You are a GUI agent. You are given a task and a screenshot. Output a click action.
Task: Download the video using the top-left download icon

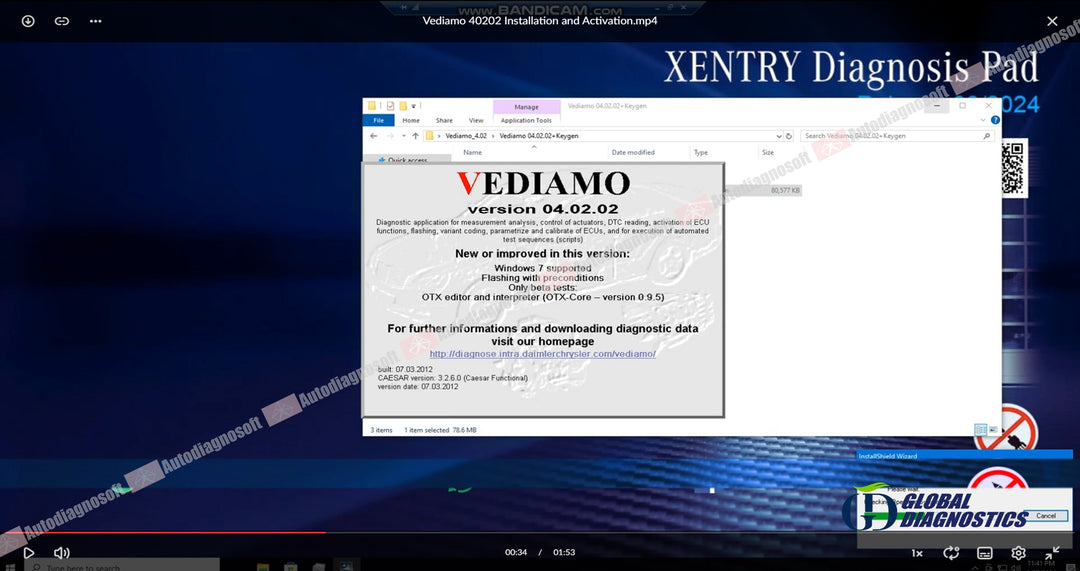28,21
